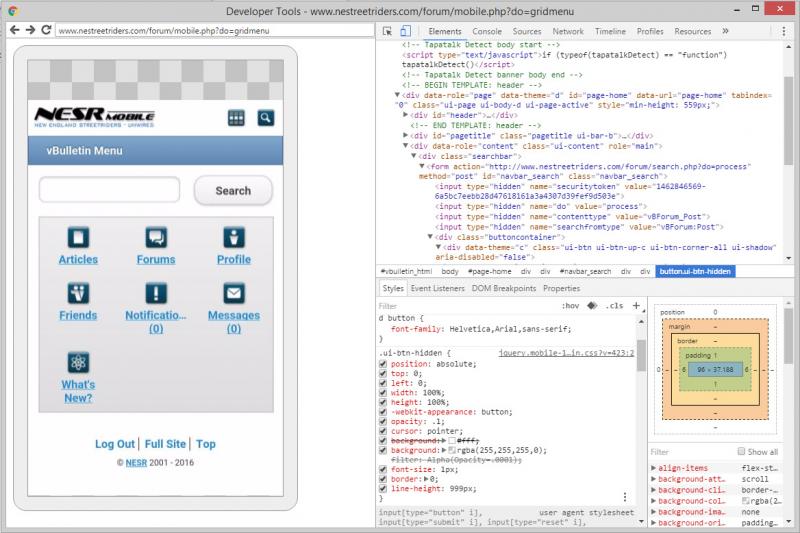Click the Forums speech bubble icon
Image resolution: width=800 pixels, height=533 pixels.
156,238
